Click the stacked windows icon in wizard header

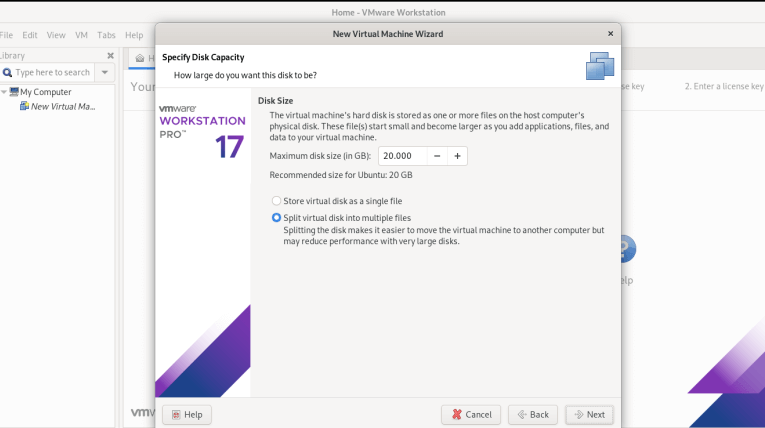coord(600,66)
